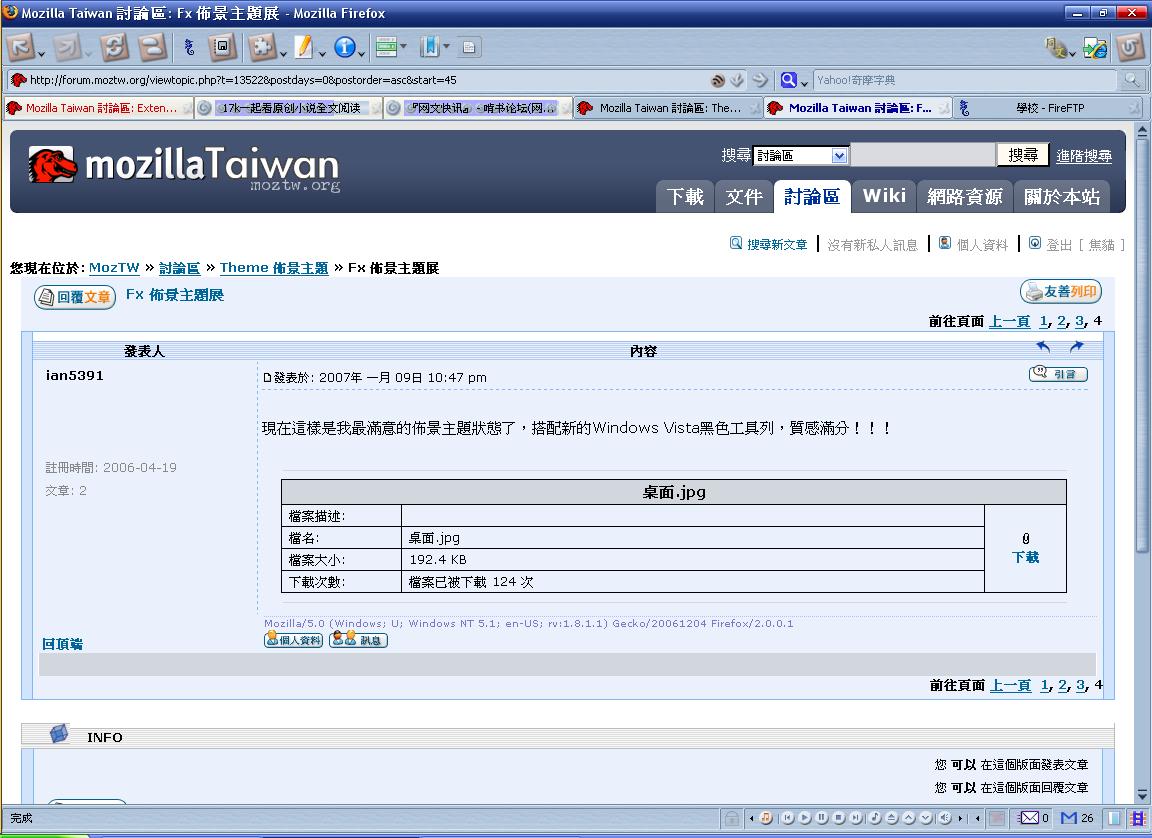Screen dimensions: 1152x838
Task: Click the site search text field beside 搜尋 button
Action: 922,155
